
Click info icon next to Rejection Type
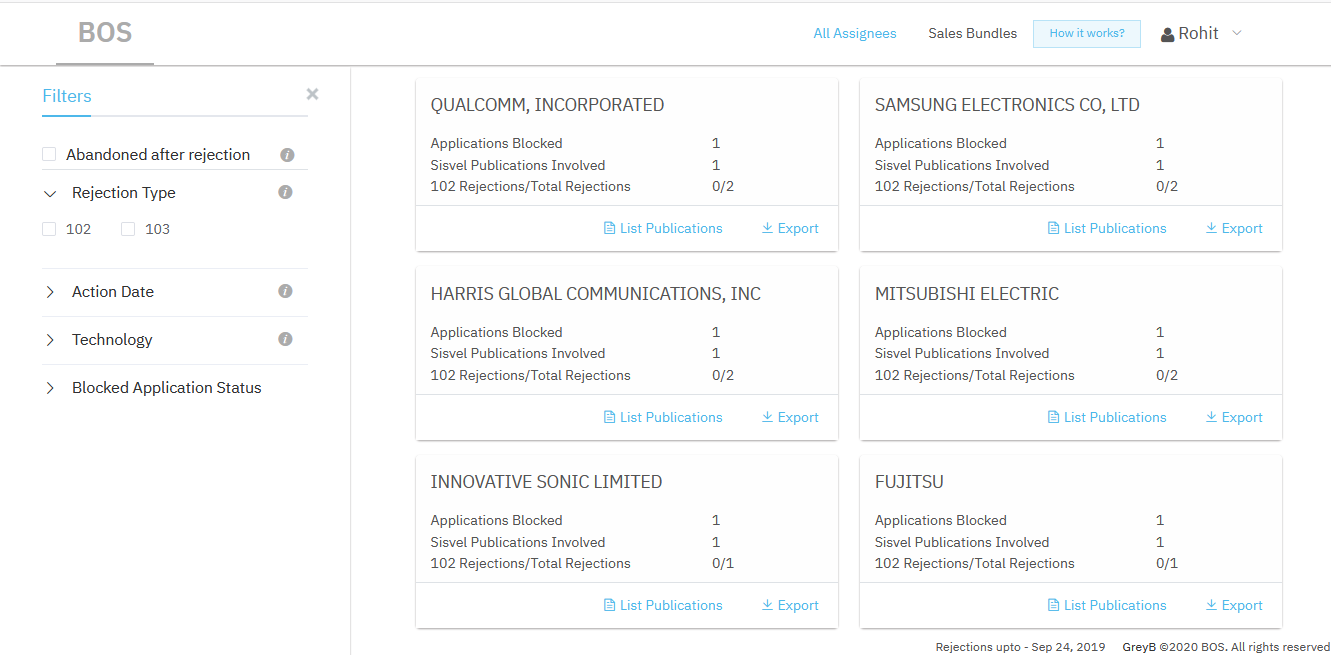pyautogui.click(x=285, y=192)
